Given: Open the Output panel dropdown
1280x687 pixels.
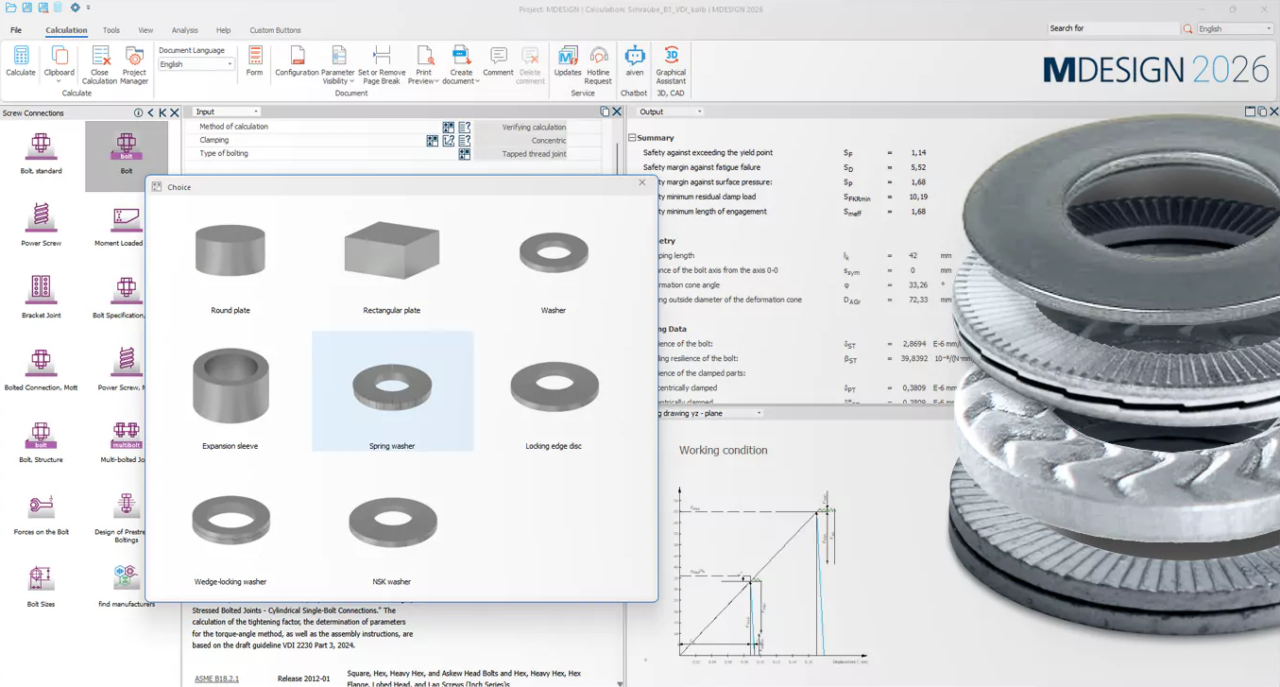Looking at the screenshot, I should tap(670, 112).
